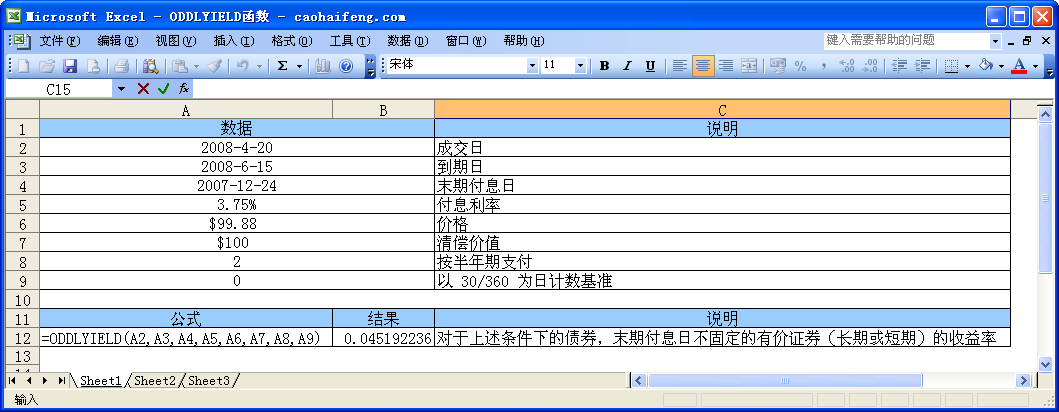This screenshot has width=1059, height=412.
Task: Increase indent of cell
Action: pyautogui.click(x=922, y=66)
